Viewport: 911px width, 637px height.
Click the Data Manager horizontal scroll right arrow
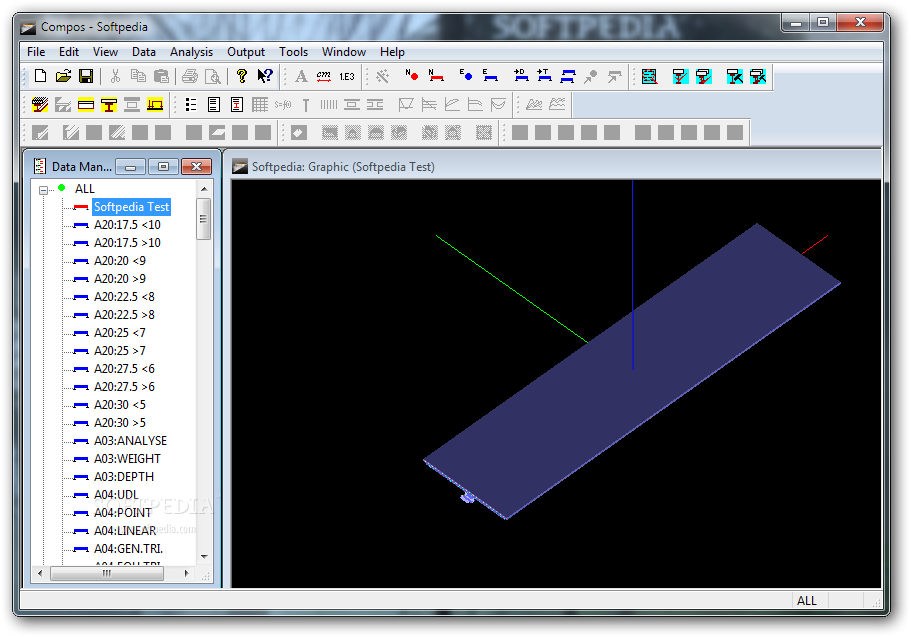[x=186, y=574]
